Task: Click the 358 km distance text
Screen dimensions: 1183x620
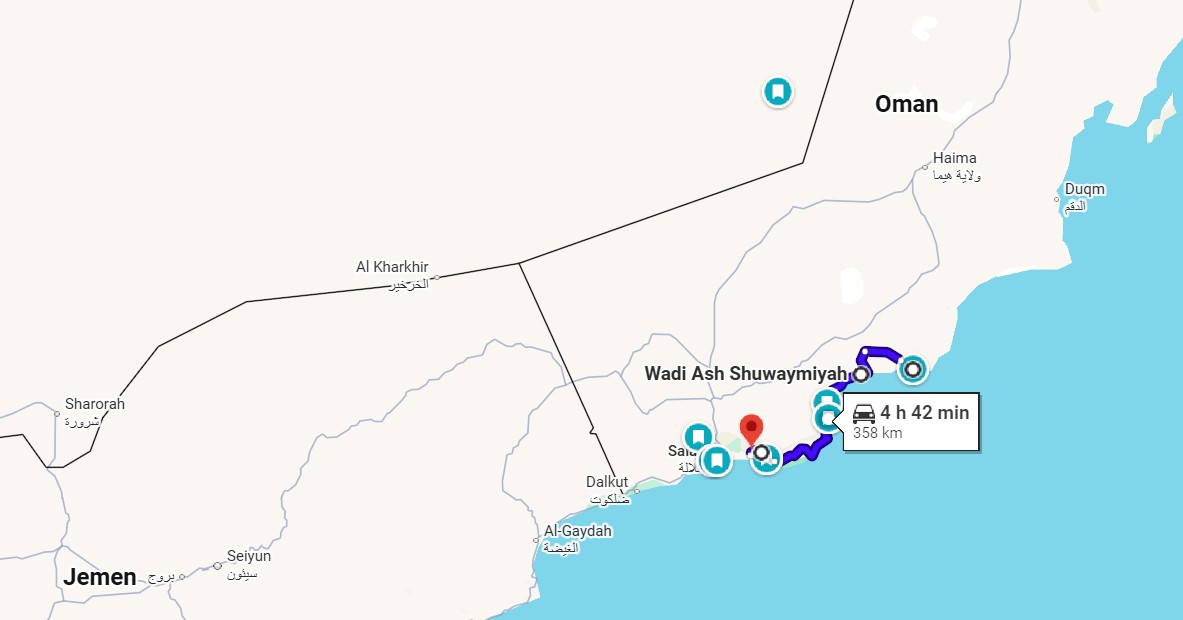Action: pyautogui.click(x=877, y=434)
